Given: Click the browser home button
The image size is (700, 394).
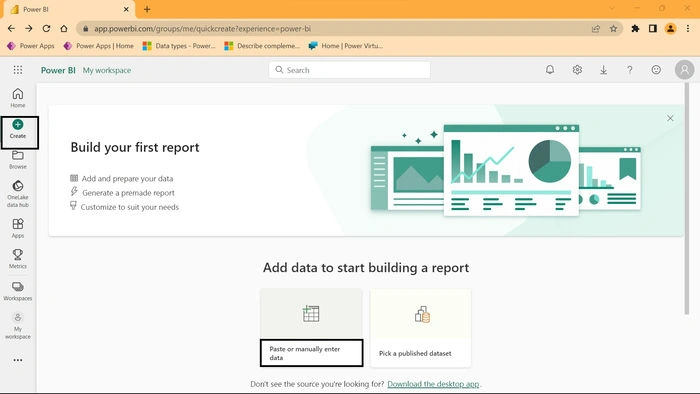Looking at the screenshot, I should (64, 29).
